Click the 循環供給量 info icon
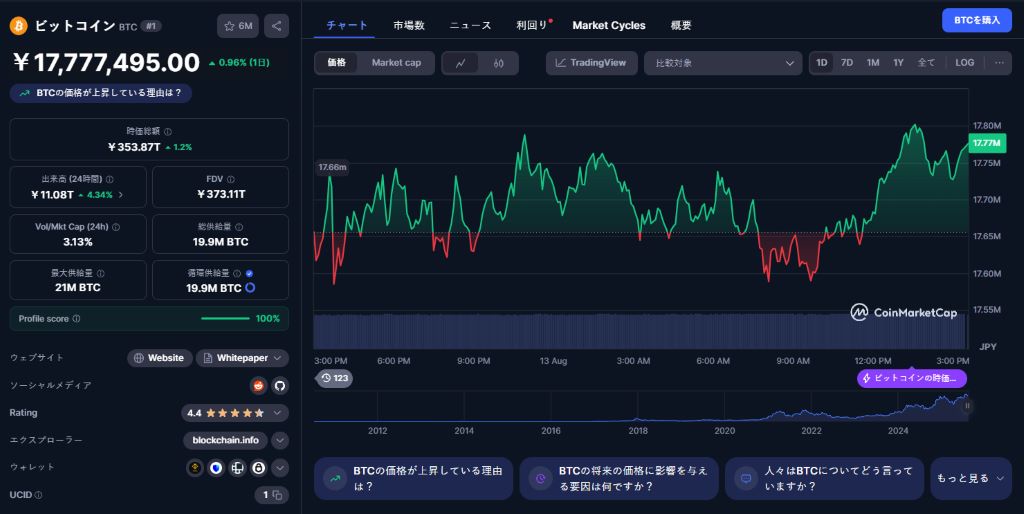The width and height of the screenshot is (1024, 514). click(237, 274)
